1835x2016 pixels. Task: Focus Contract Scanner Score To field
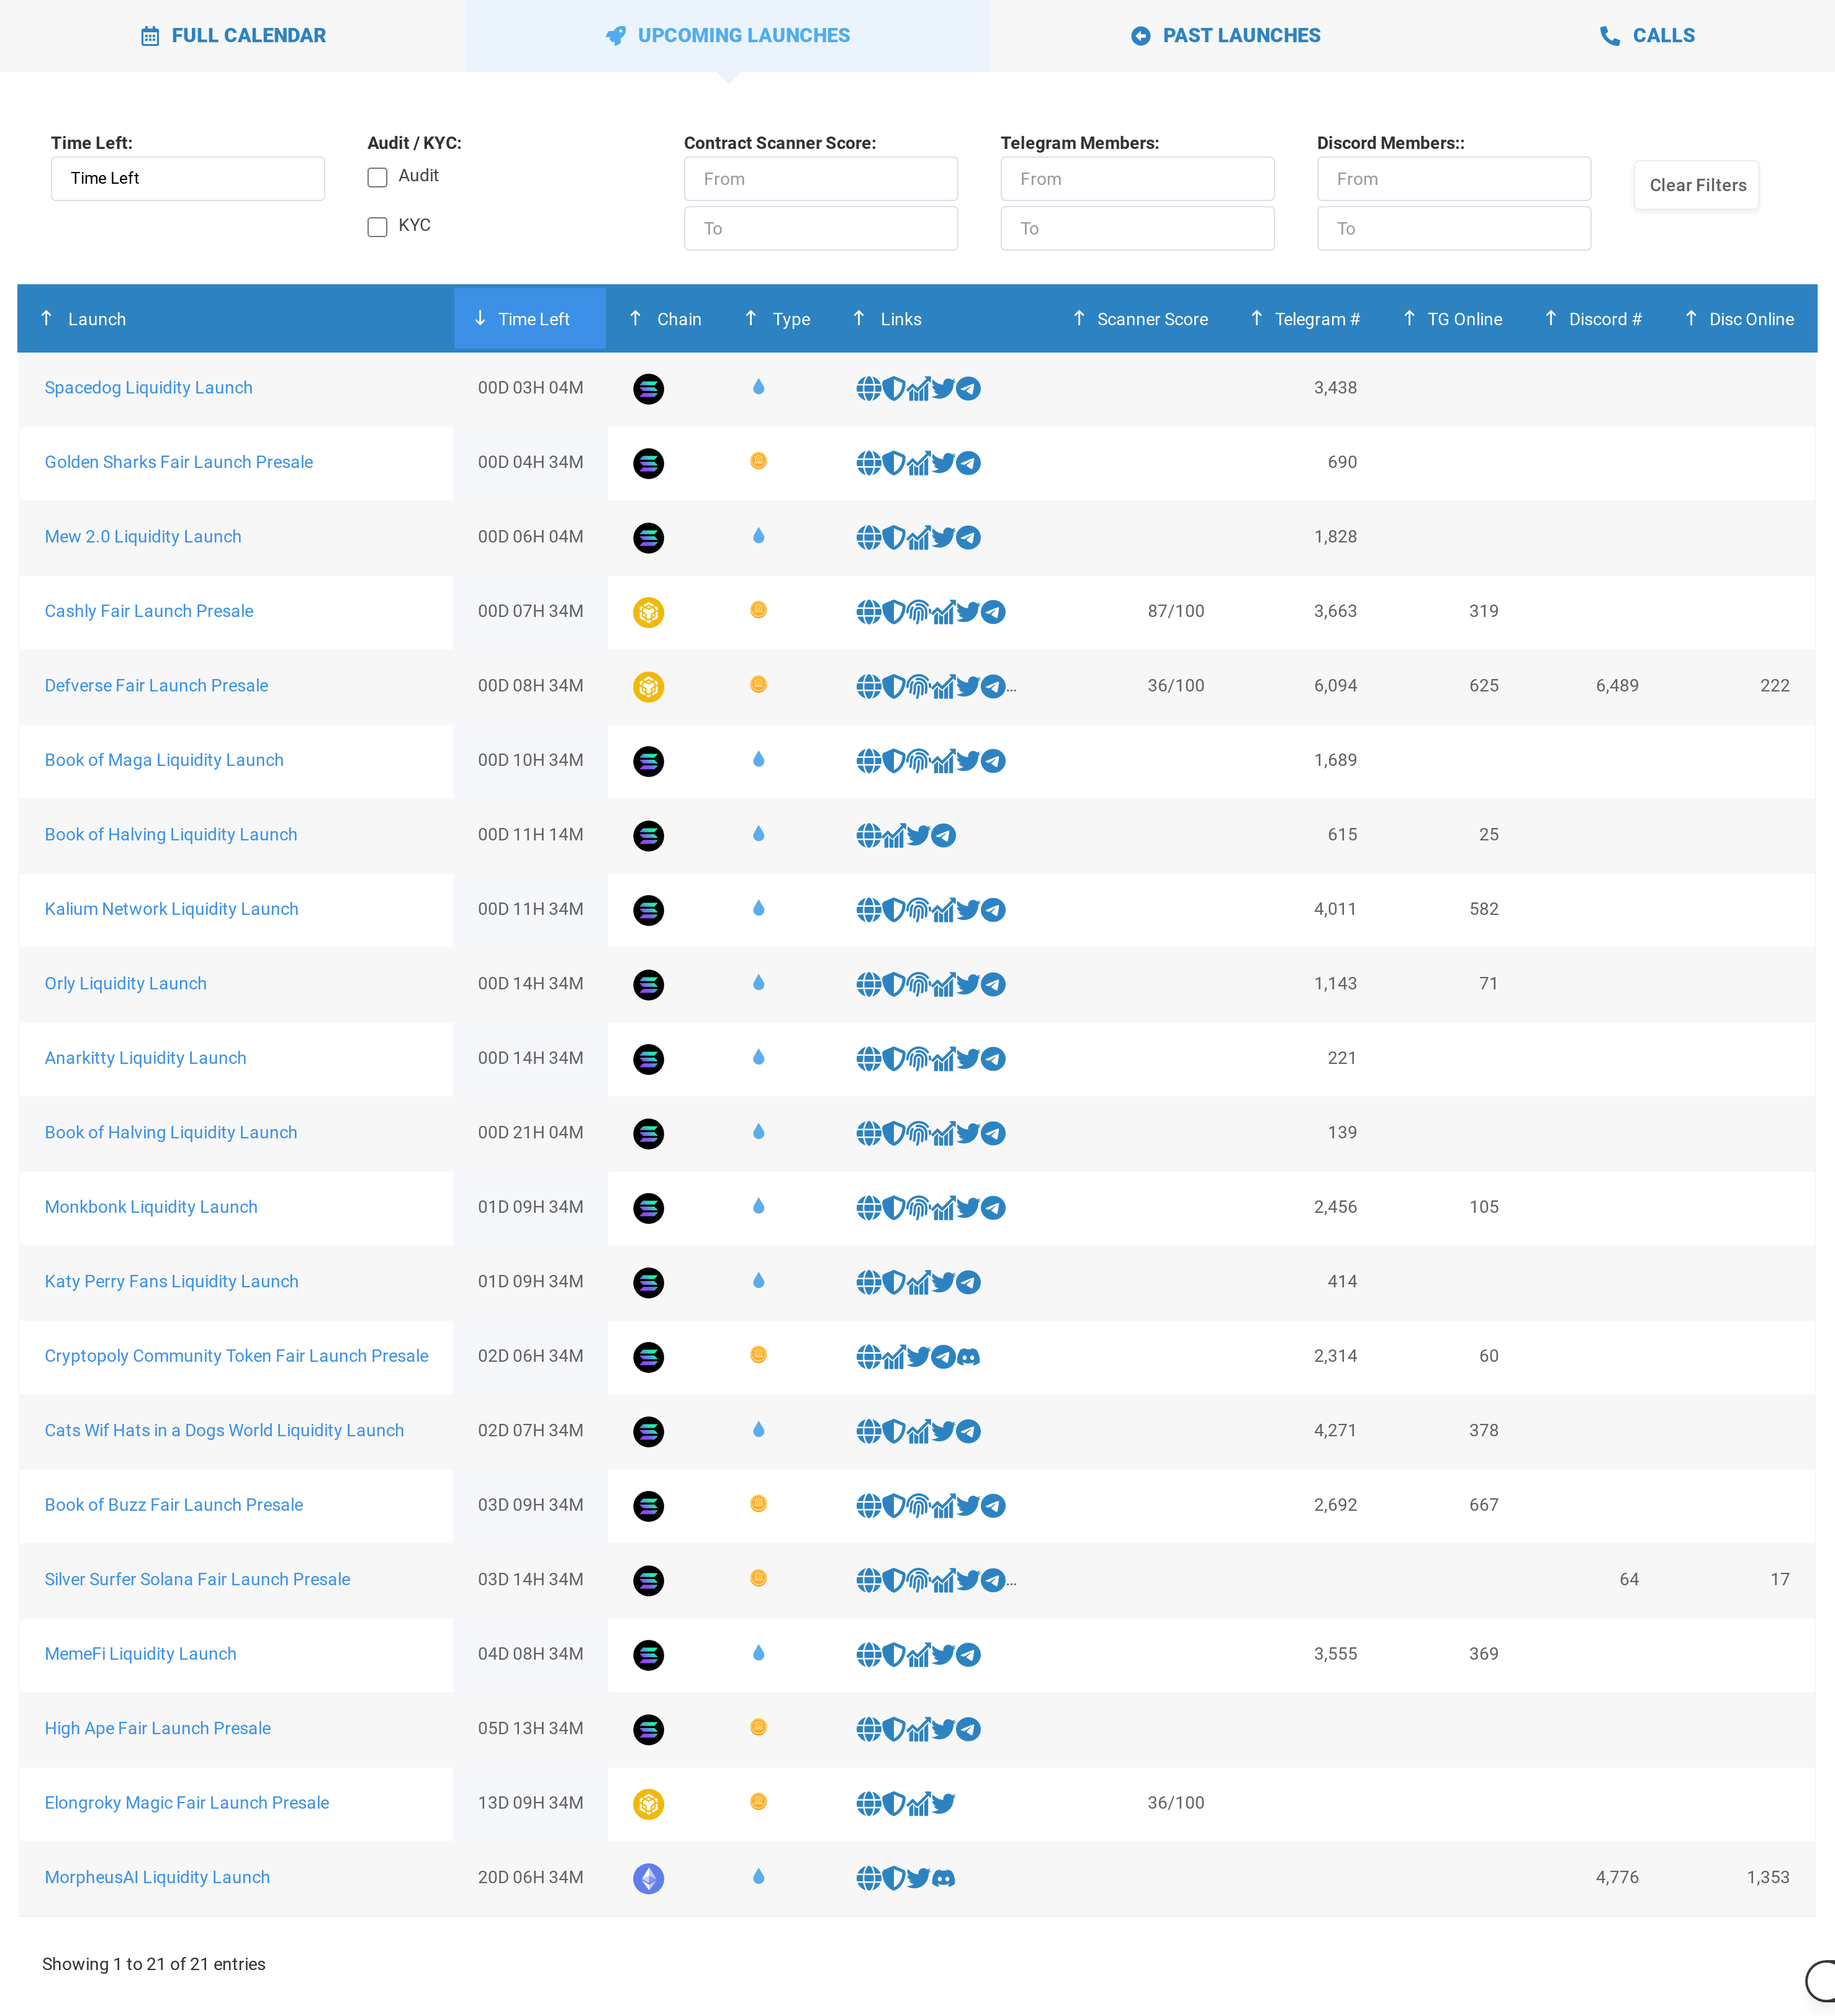(820, 228)
